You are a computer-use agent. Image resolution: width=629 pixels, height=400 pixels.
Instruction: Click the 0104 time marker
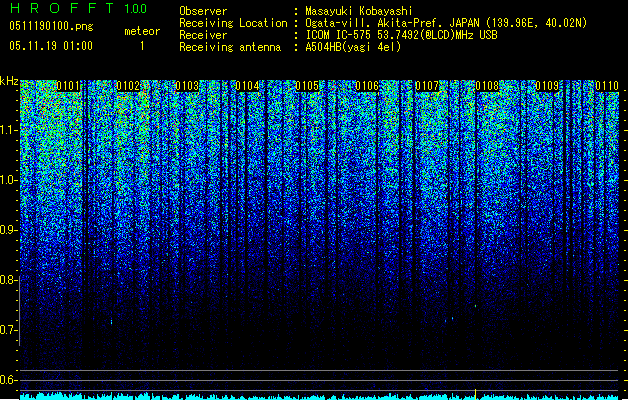(x=247, y=86)
